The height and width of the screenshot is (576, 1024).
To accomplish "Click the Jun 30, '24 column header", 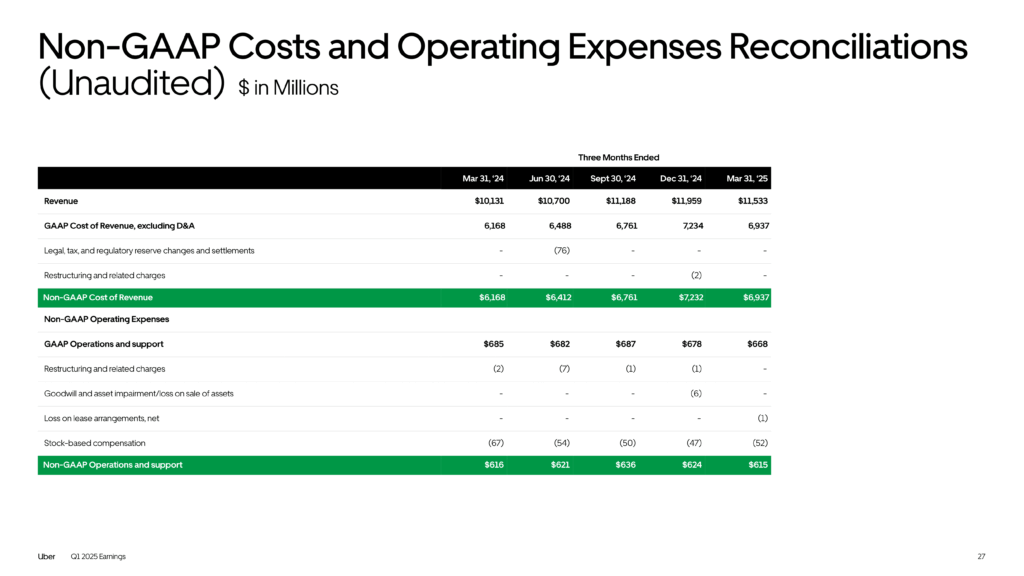I will tap(549, 178).
